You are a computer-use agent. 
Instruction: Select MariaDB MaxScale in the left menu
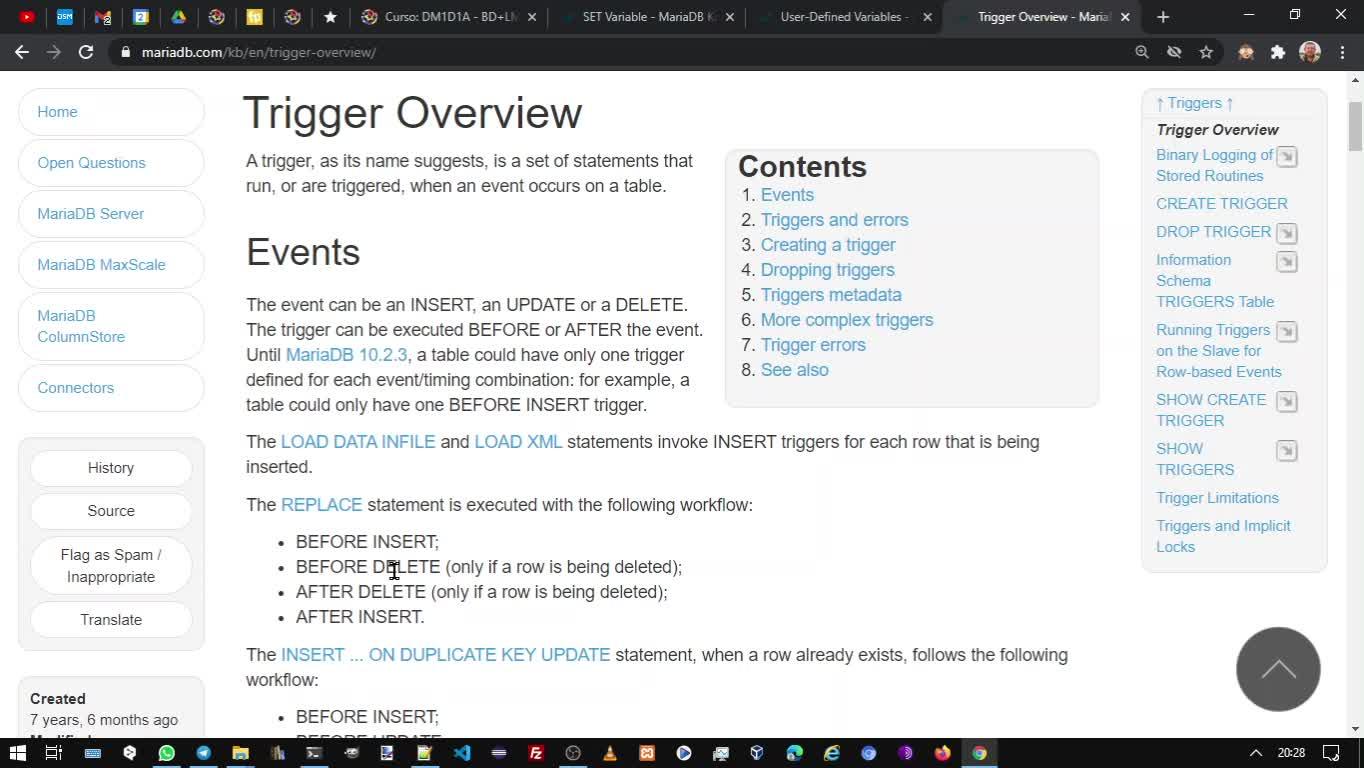111,265
